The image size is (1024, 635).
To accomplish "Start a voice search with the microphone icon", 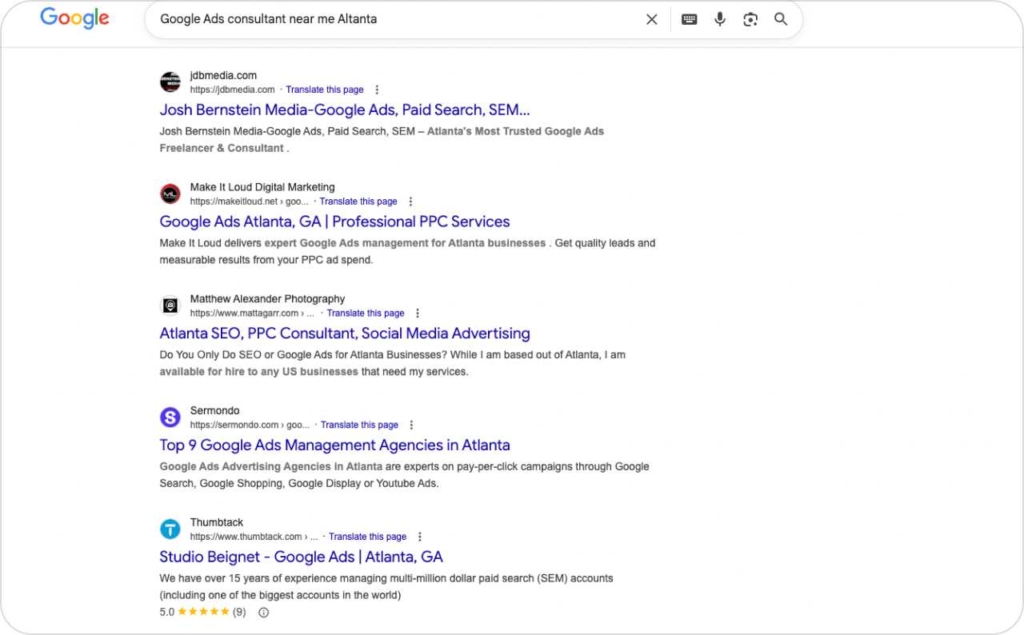I will (x=720, y=19).
